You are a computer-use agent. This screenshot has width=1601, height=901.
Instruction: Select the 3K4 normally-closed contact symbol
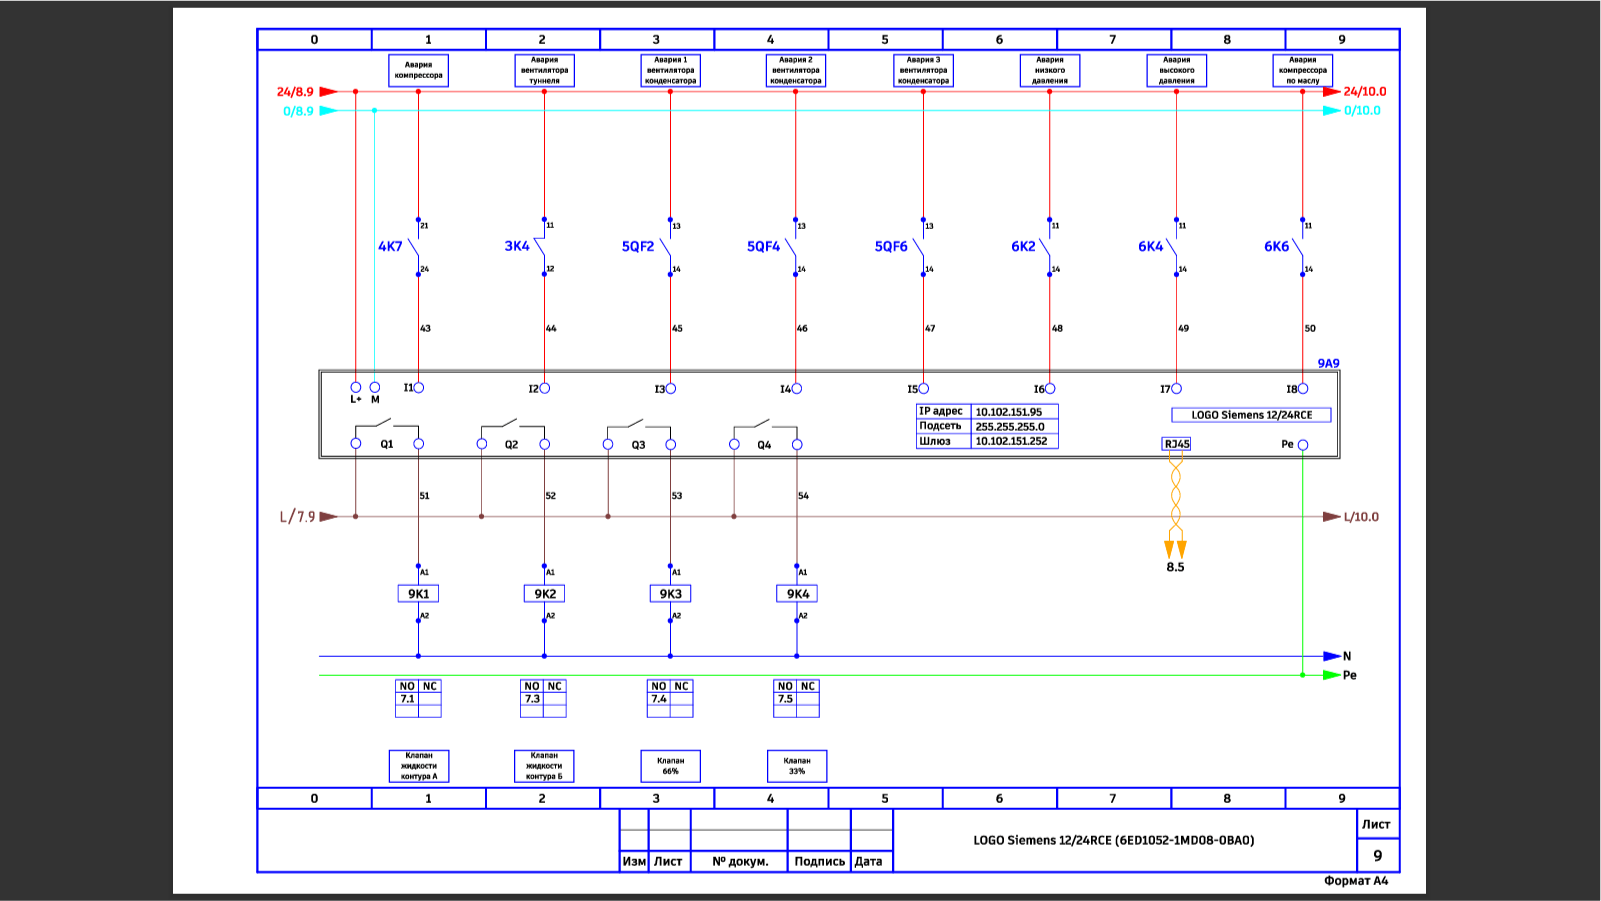[541, 247]
